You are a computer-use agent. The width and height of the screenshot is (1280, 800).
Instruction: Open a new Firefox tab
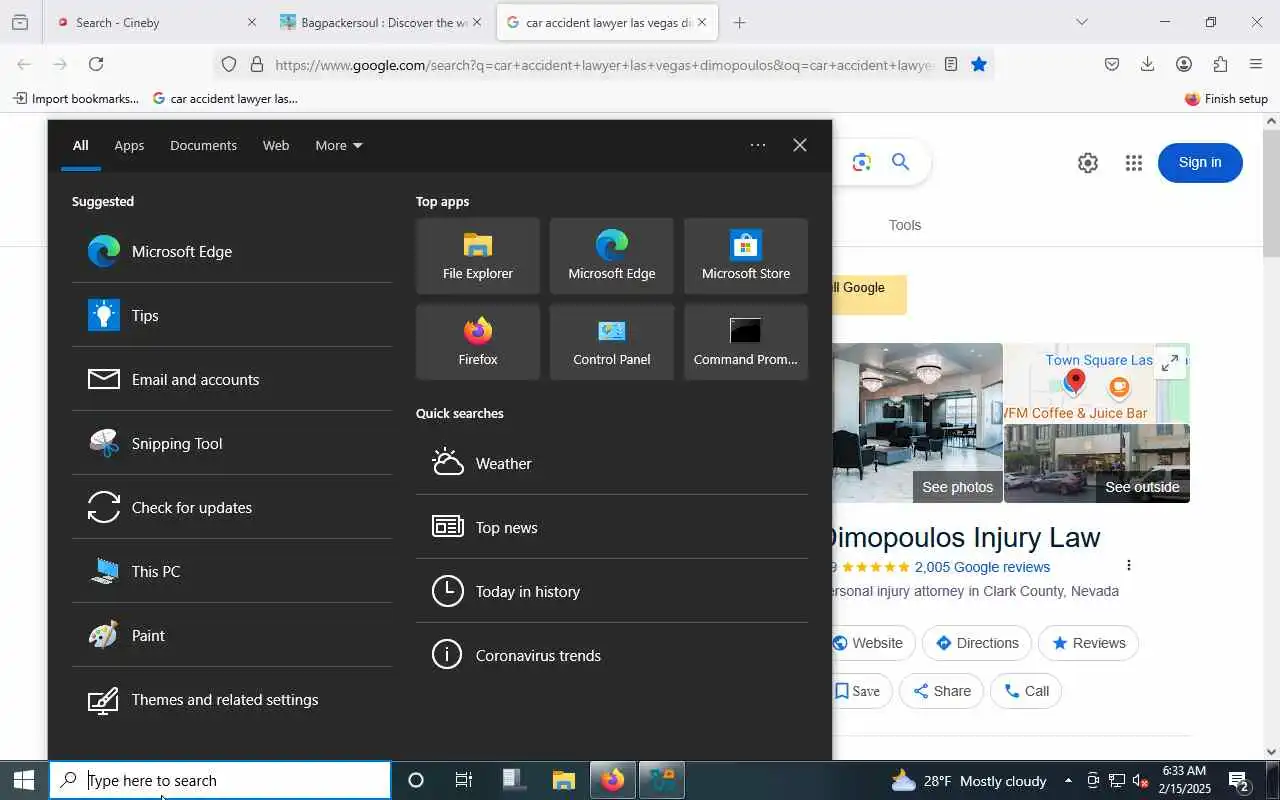coord(739,22)
